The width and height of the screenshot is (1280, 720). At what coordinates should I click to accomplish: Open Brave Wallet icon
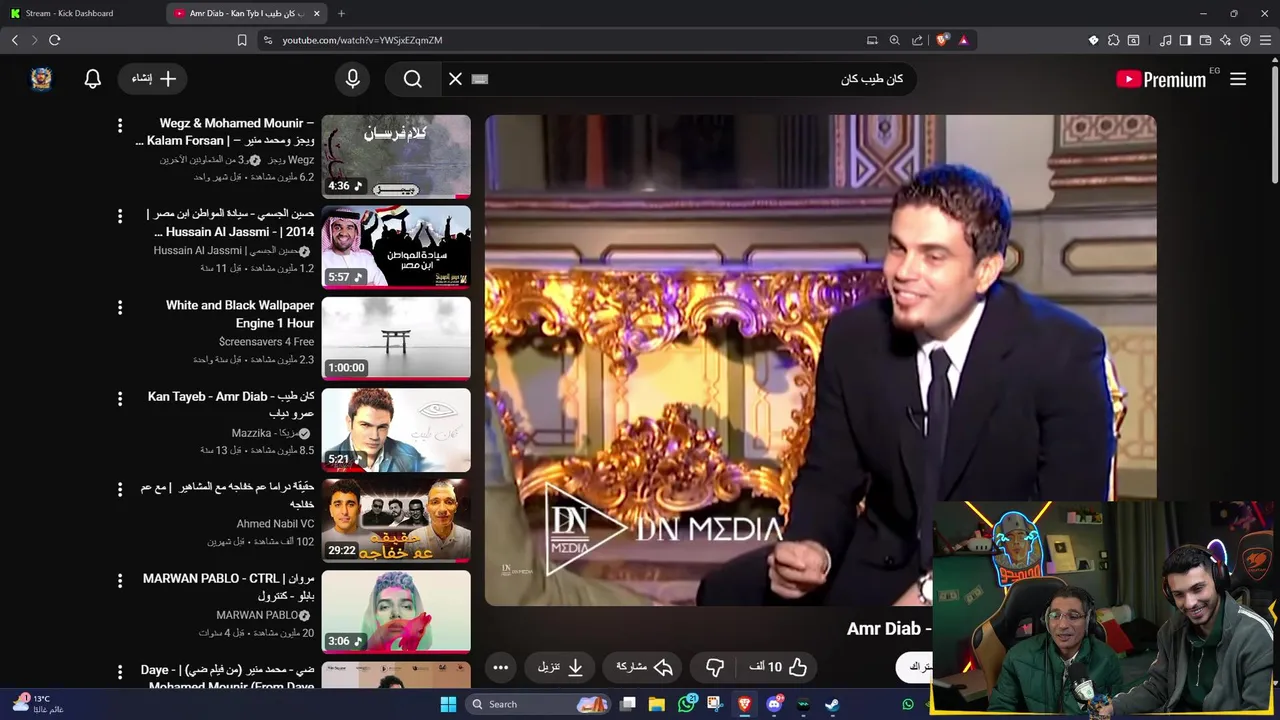(1205, 40)
